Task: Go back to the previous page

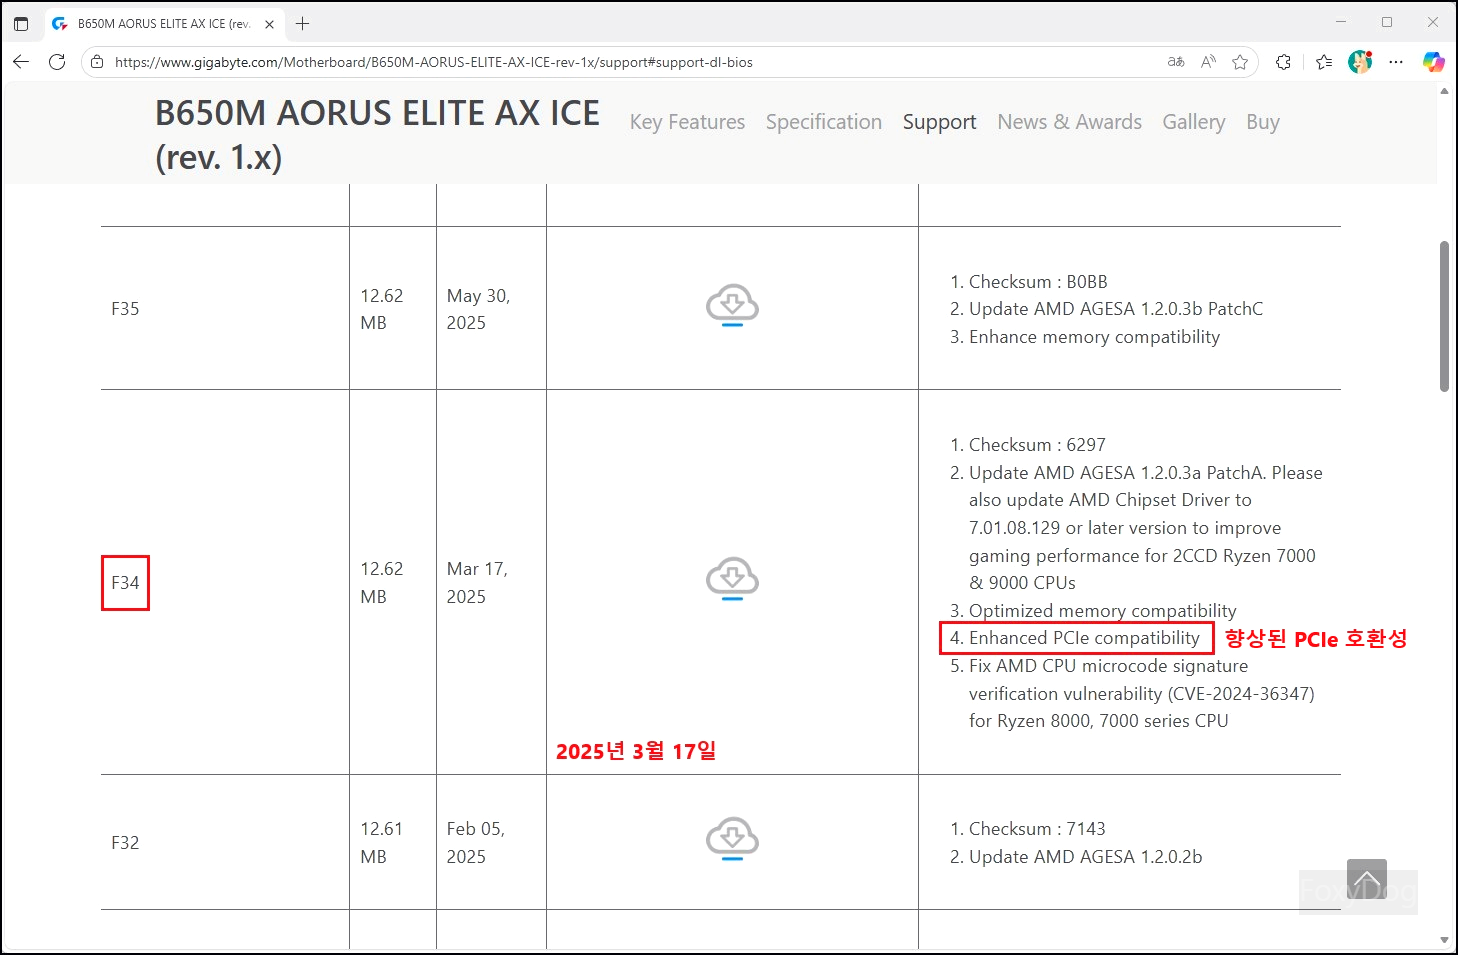Action: [x=21, y=62]
